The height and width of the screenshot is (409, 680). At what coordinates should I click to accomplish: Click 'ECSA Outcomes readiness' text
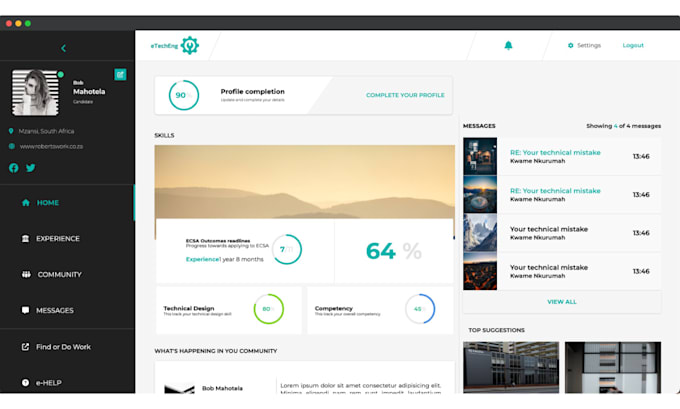click(218, 240)
